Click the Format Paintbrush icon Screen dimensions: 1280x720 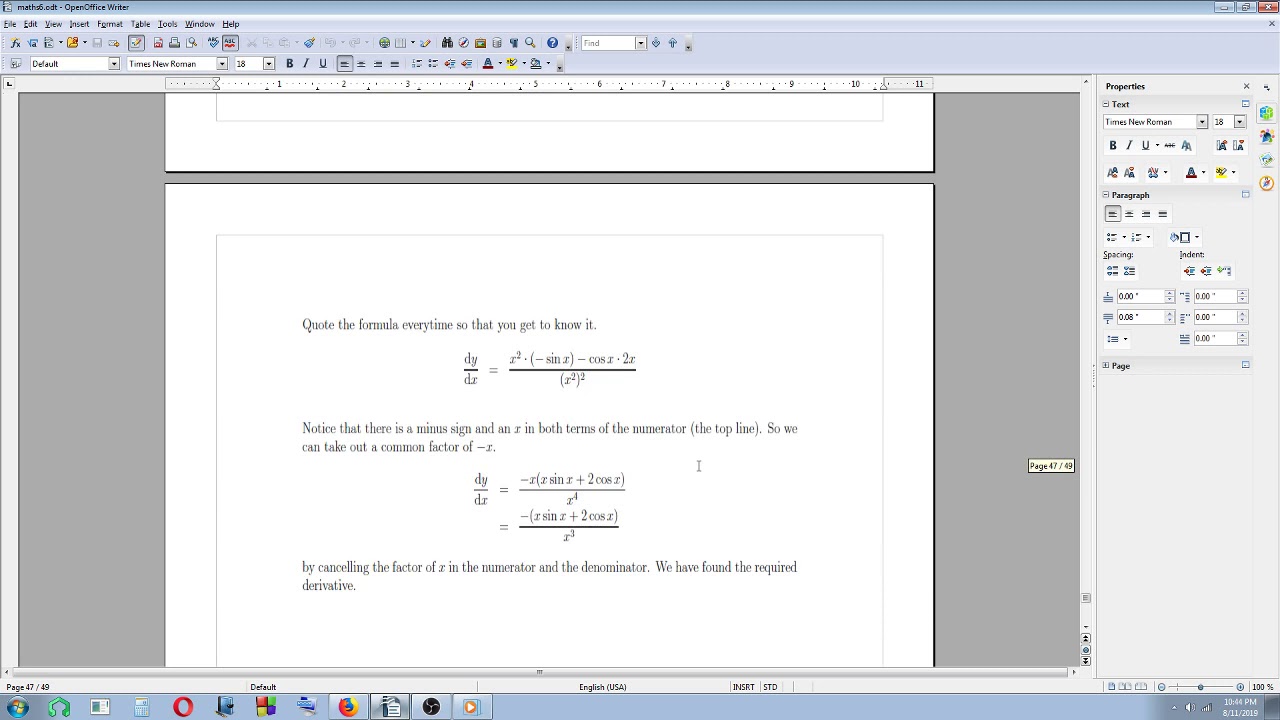[309, 43]
